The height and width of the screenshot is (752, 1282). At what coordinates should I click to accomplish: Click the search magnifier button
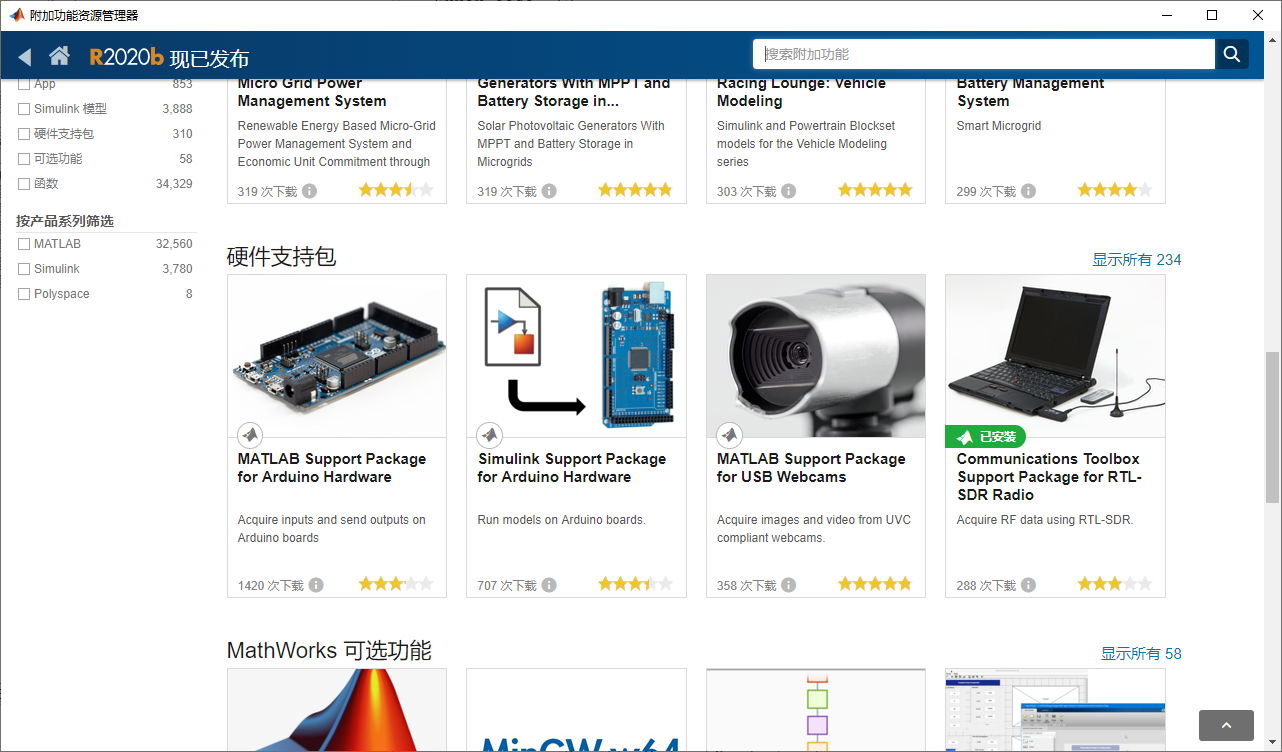click(x=1231, y=54)
